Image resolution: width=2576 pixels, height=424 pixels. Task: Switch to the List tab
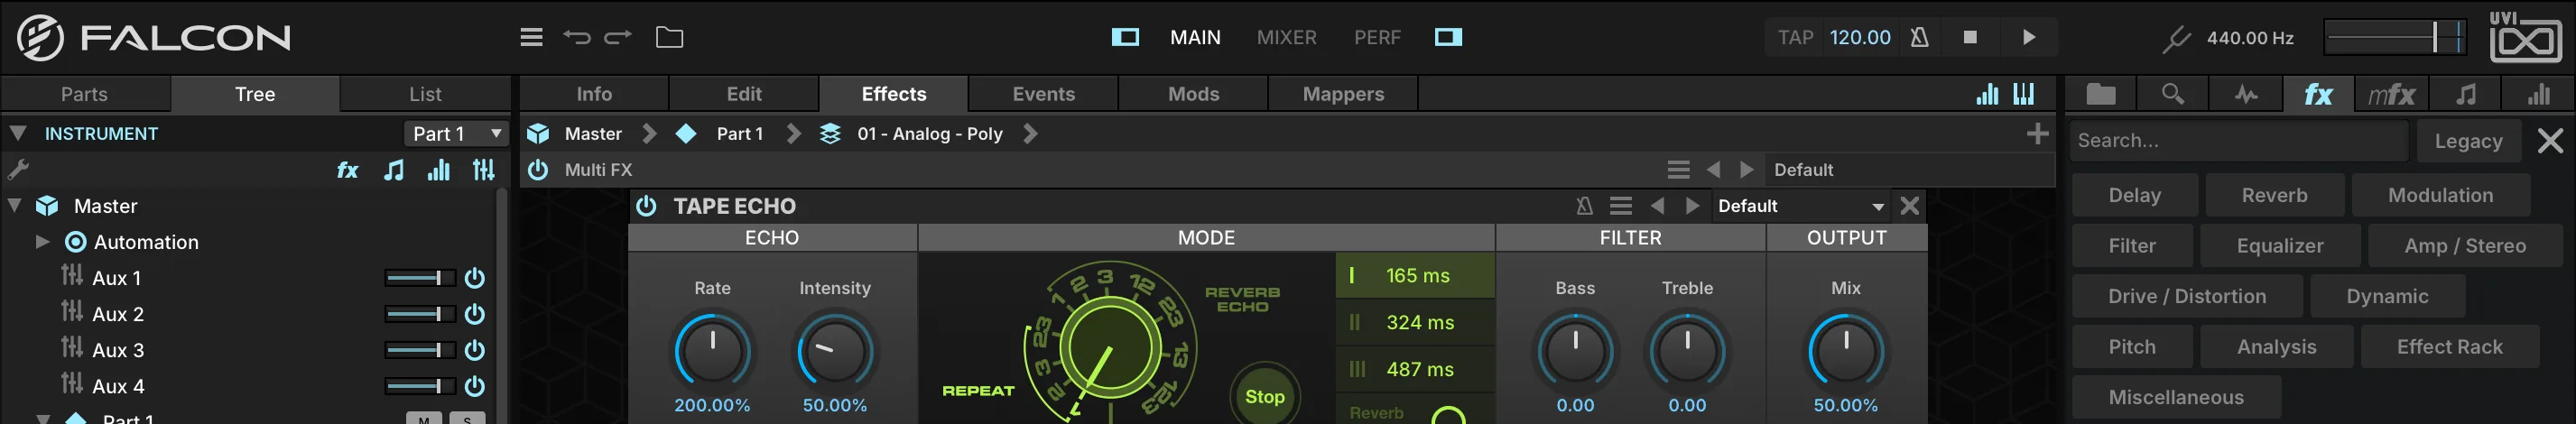[x=425, y=93]
